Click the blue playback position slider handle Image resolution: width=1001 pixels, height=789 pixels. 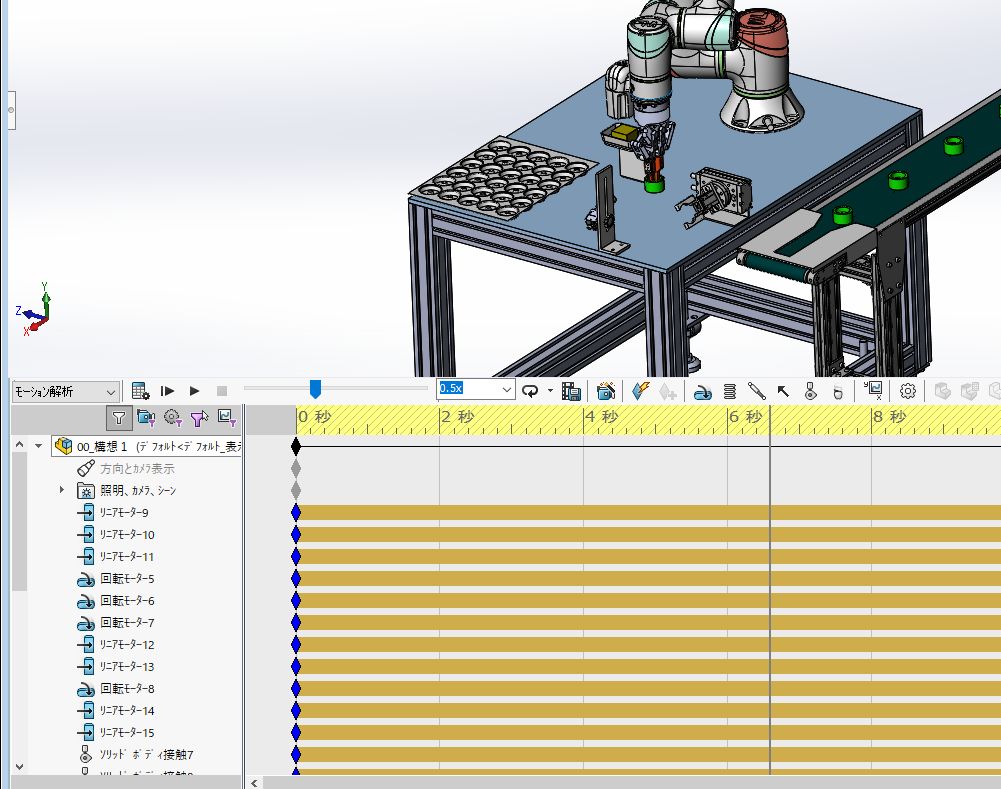click(315, 389)
